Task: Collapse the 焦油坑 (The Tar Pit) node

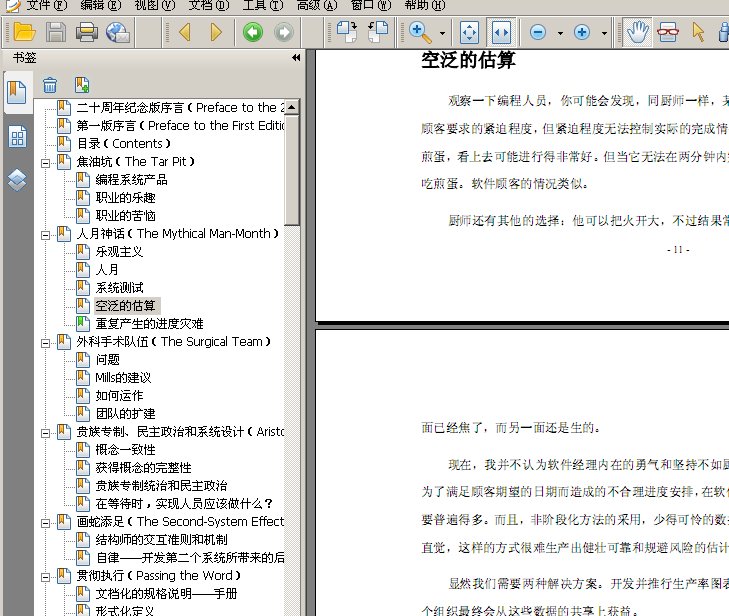Action: point(46,163)
